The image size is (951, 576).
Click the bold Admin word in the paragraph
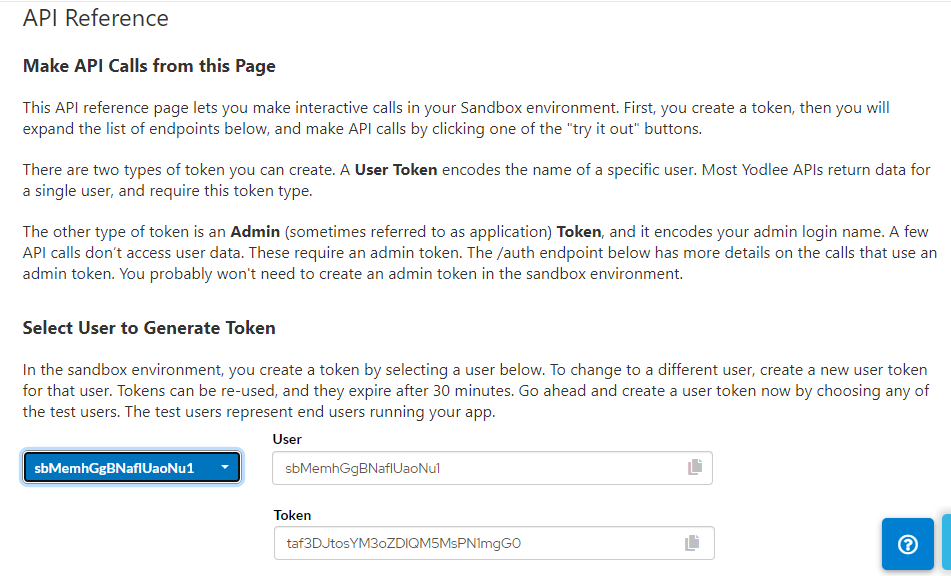click(x=255, y=232)
